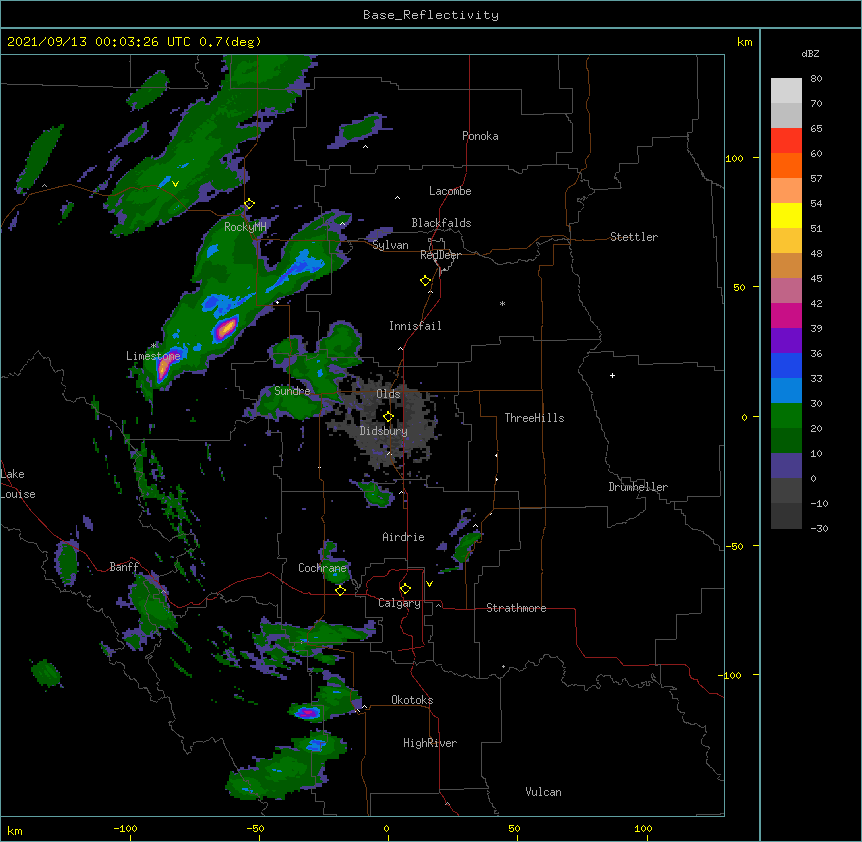Pick the bright yellow 51-54 dBZ legend swatch
This screenshot has width=862, height=842.
point(786,215)
